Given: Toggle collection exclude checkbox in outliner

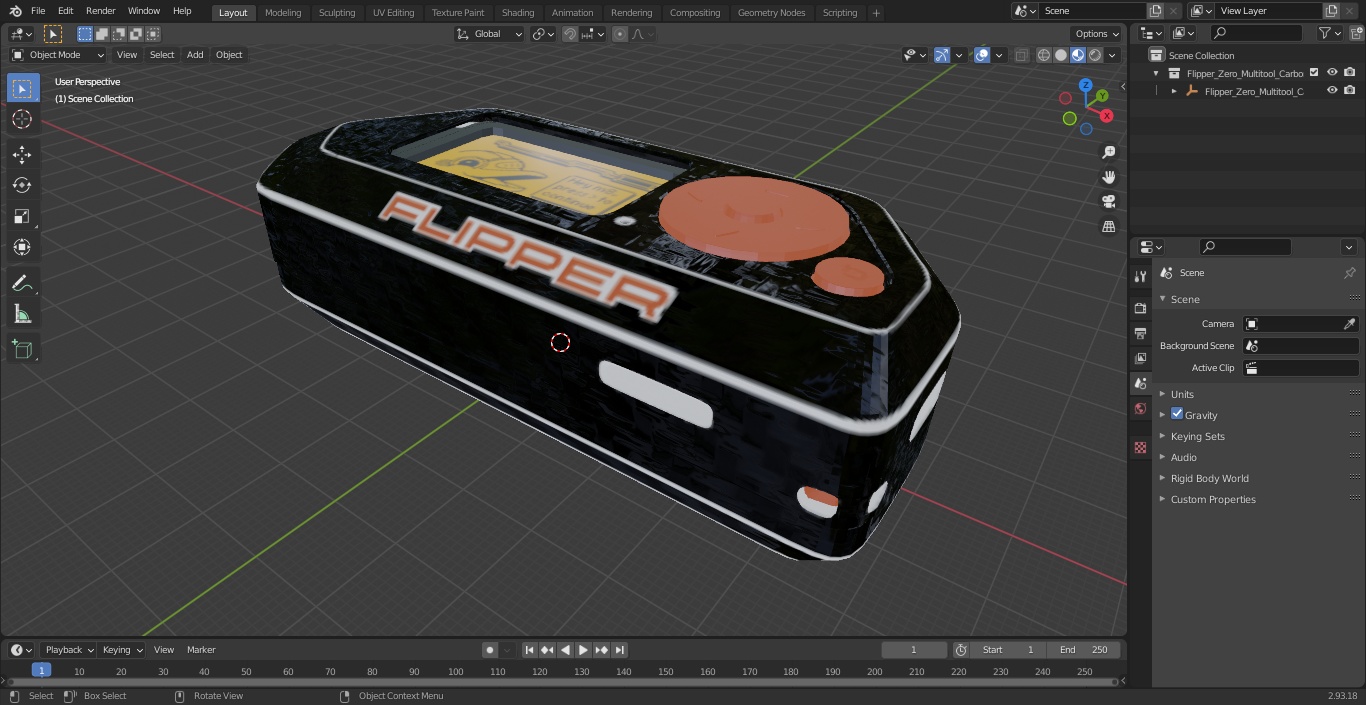Looking at the screenshot, I should (1314, 73).
